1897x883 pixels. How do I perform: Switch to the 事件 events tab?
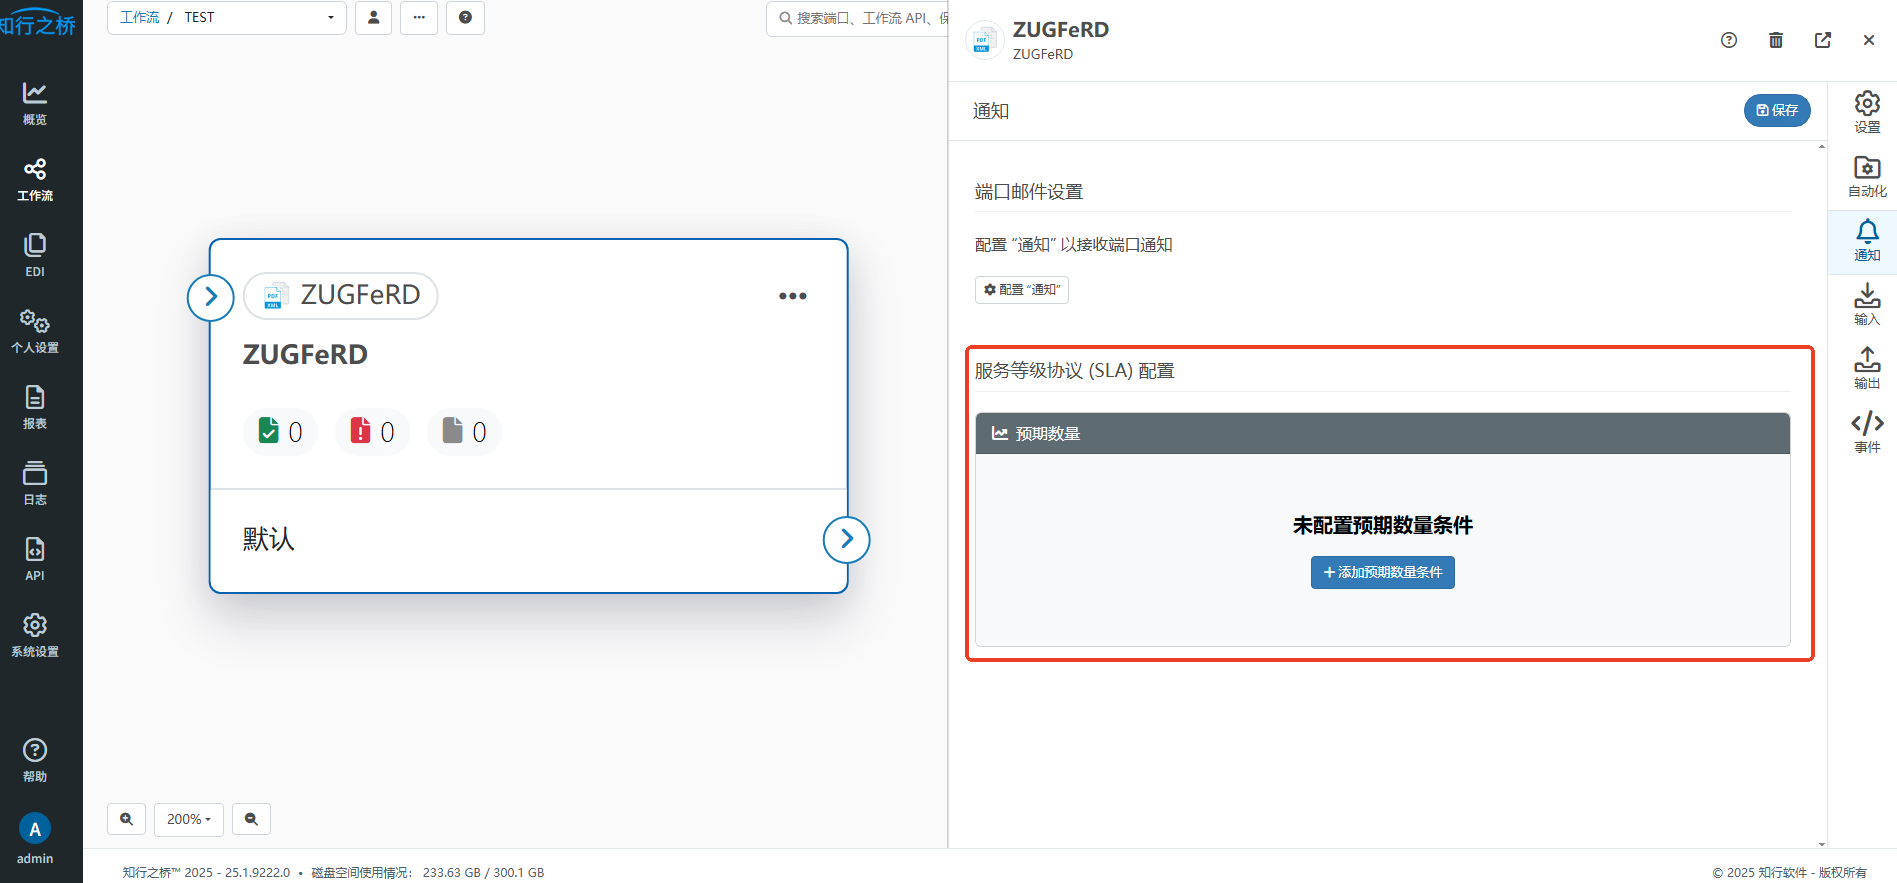(x=1866, y=432)
